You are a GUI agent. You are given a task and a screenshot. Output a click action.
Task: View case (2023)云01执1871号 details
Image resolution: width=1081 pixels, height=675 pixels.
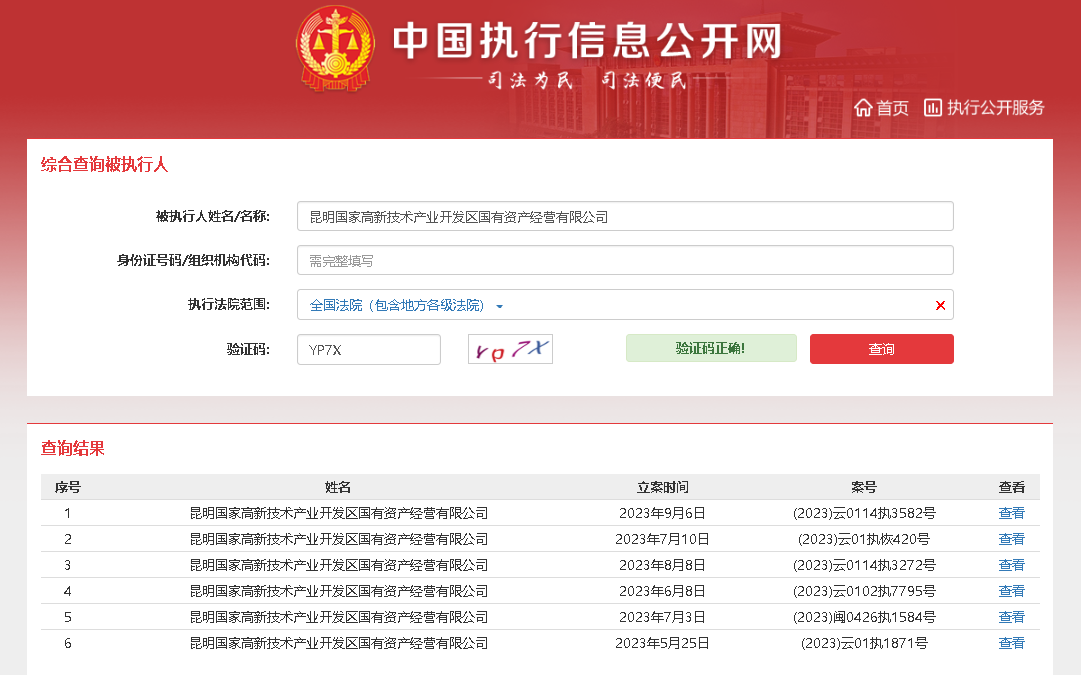click(1011, 643)
